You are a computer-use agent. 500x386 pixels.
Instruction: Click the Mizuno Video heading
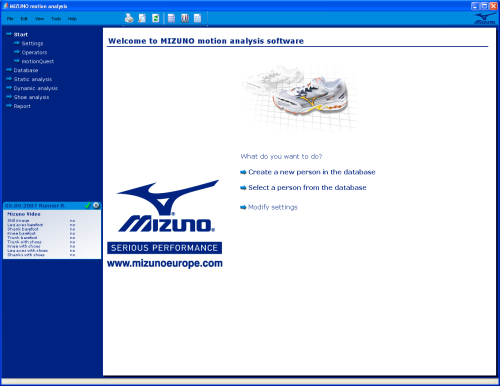[24, 214]
